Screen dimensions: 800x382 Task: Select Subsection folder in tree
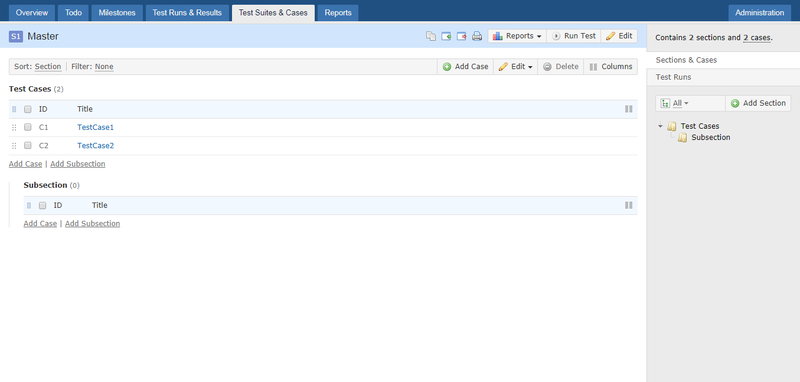tap(711, 138)
